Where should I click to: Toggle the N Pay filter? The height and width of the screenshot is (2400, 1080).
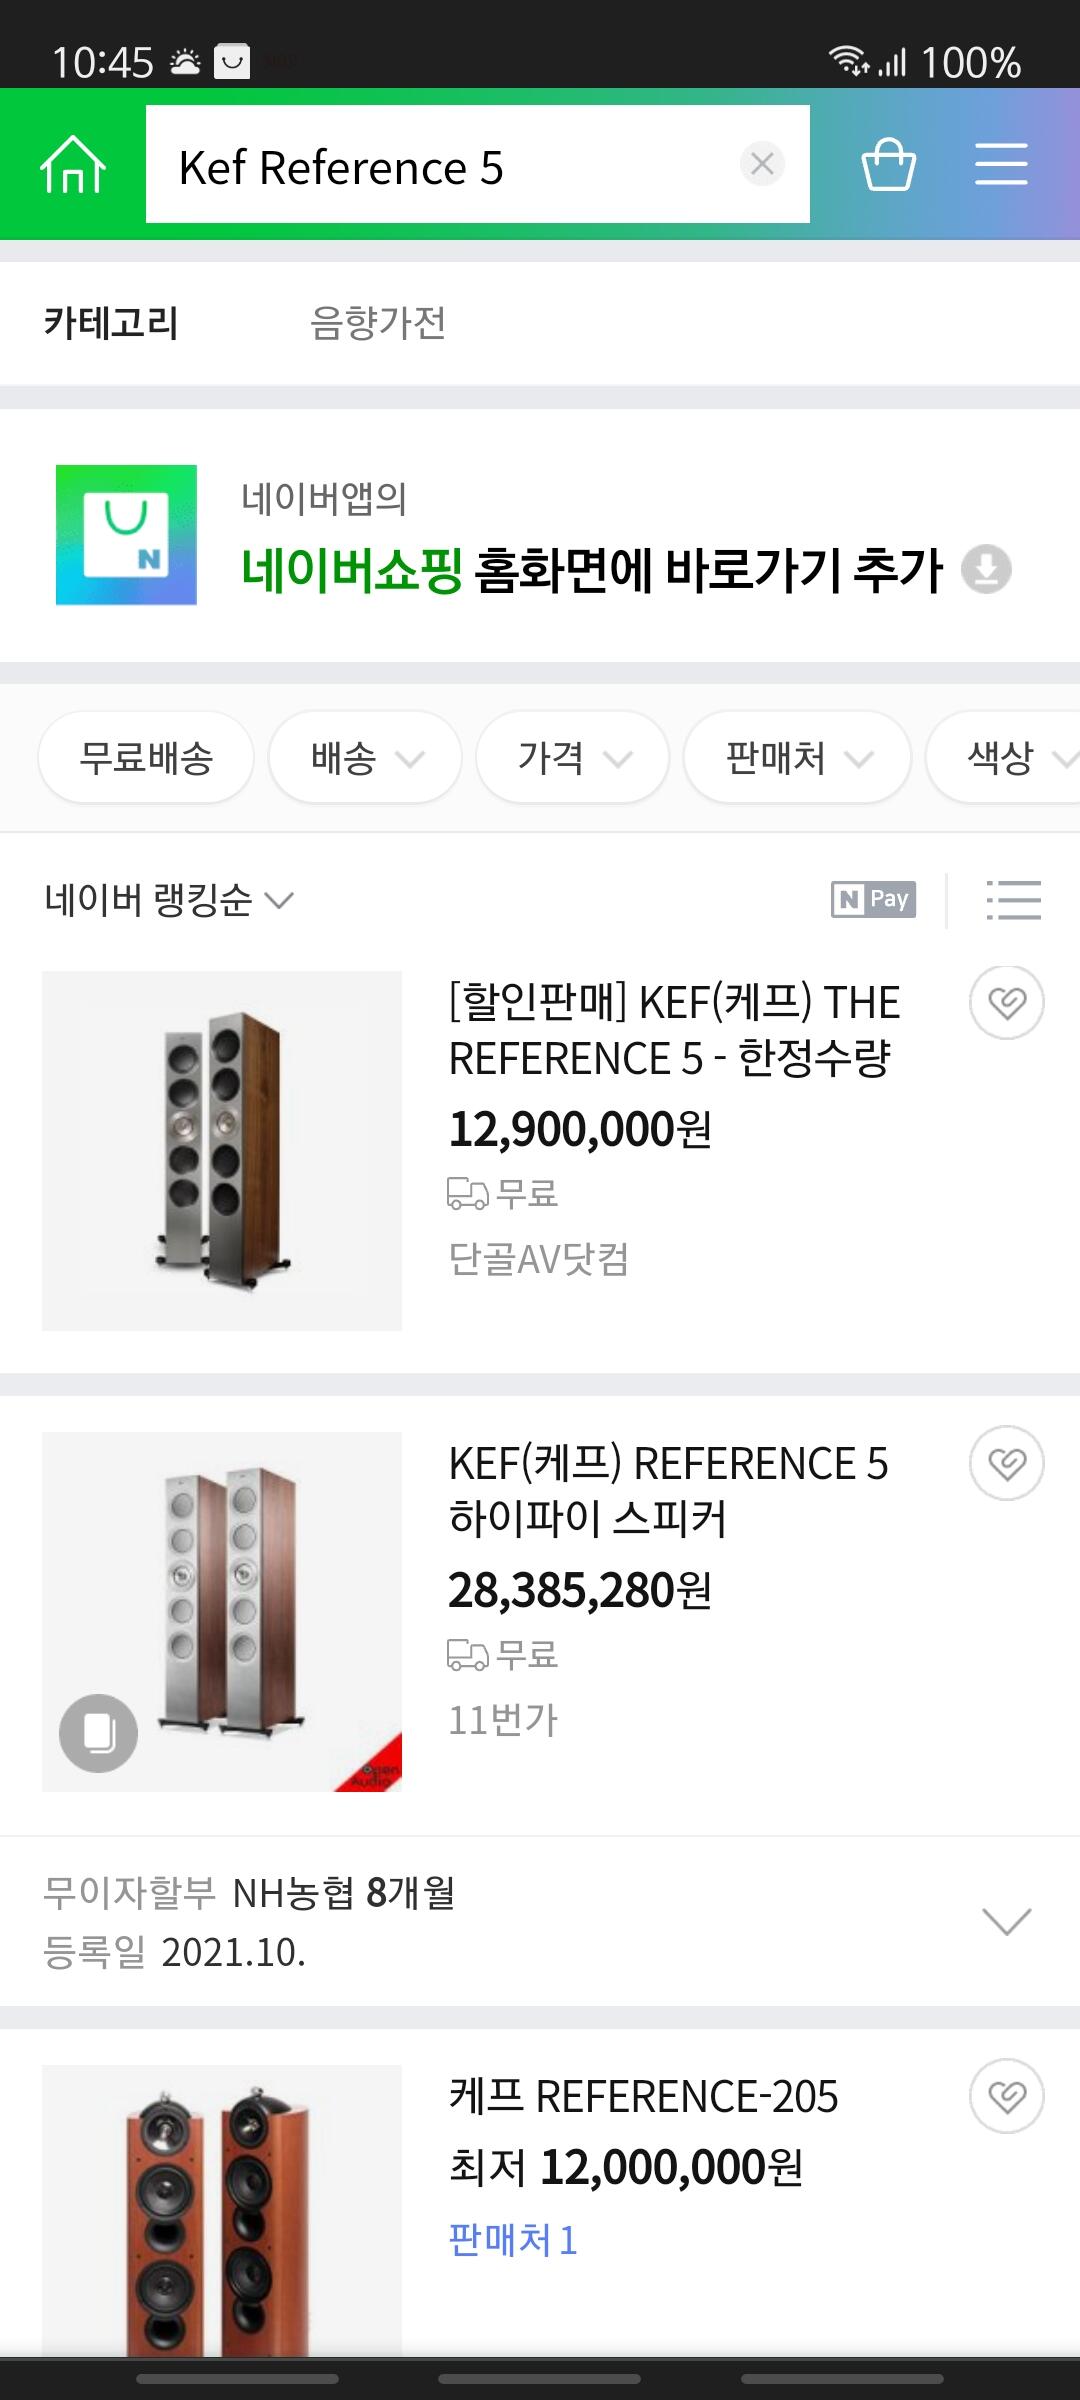873,900
